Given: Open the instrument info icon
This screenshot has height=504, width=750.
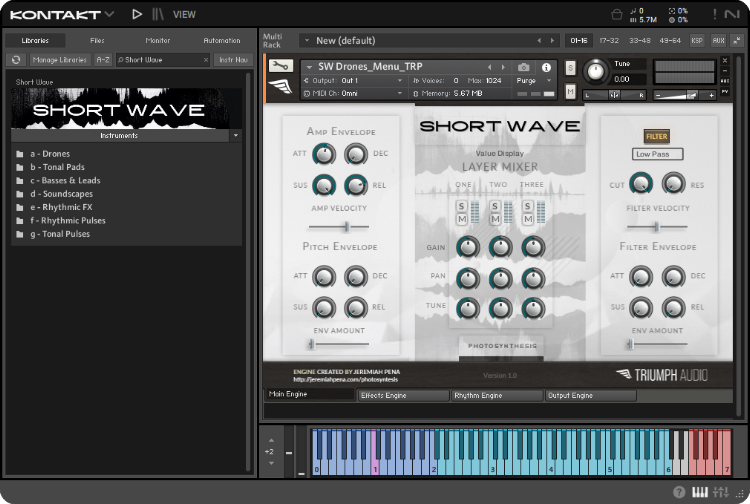Looking at the screenshot, I should tap(546, 67).
